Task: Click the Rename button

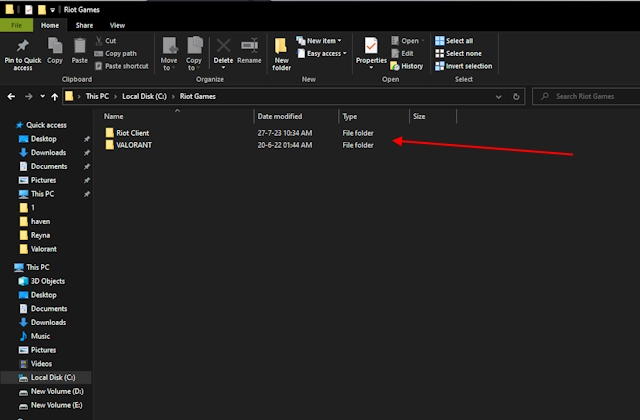Action: point(249,51)
